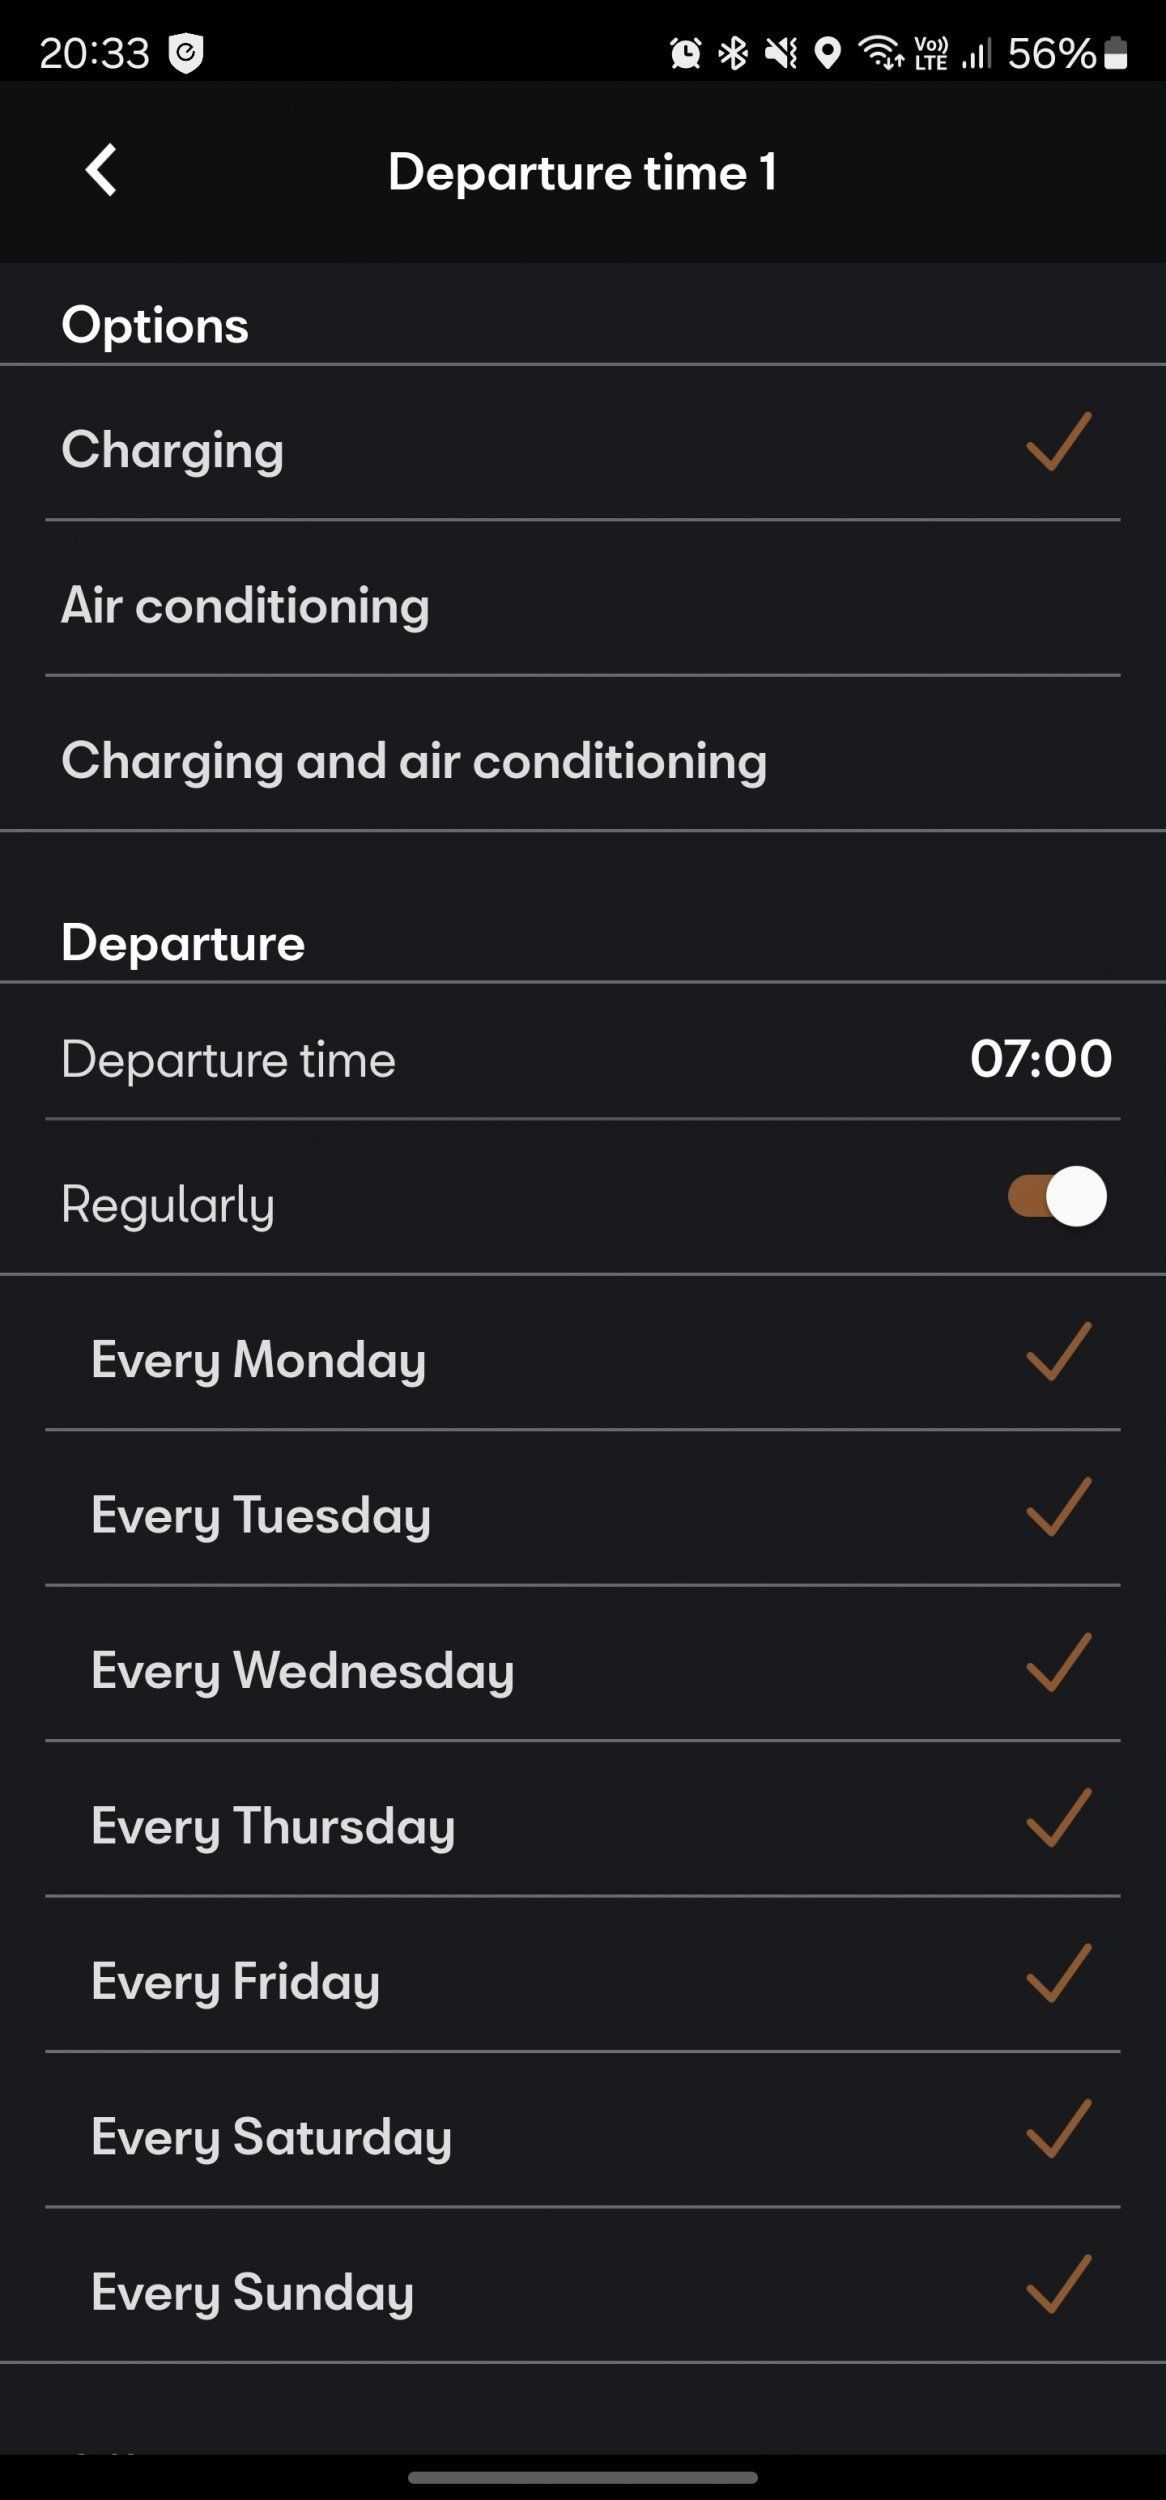Tap the battery icon in status bar
The height and width of the screenshot is (2500, 1166).
click(x=1116, y=53)
